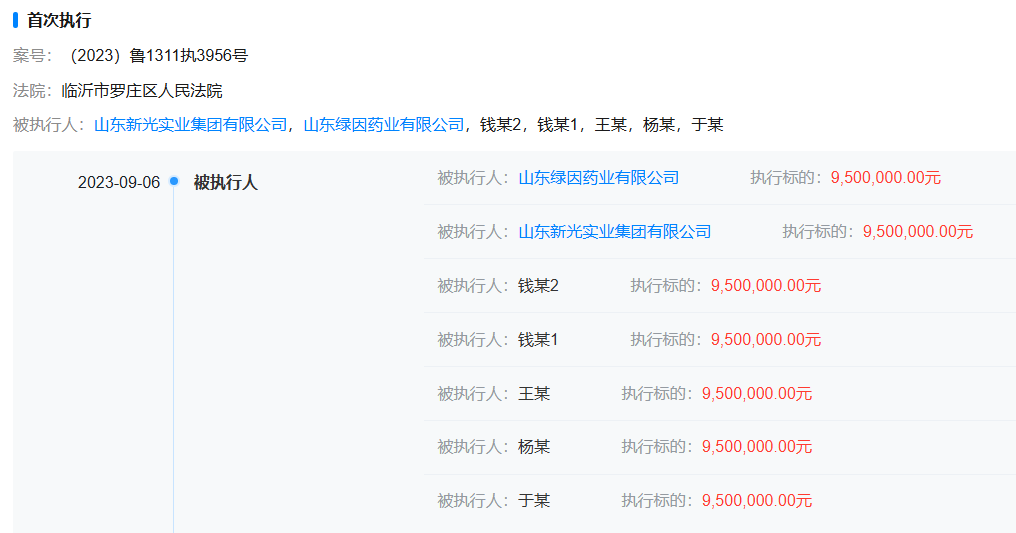Image resolution: width=1016 pixels, height=533 pixels.
Task: Select 钱某2 in the header 被执行人 line
Action: click(500, 125)
